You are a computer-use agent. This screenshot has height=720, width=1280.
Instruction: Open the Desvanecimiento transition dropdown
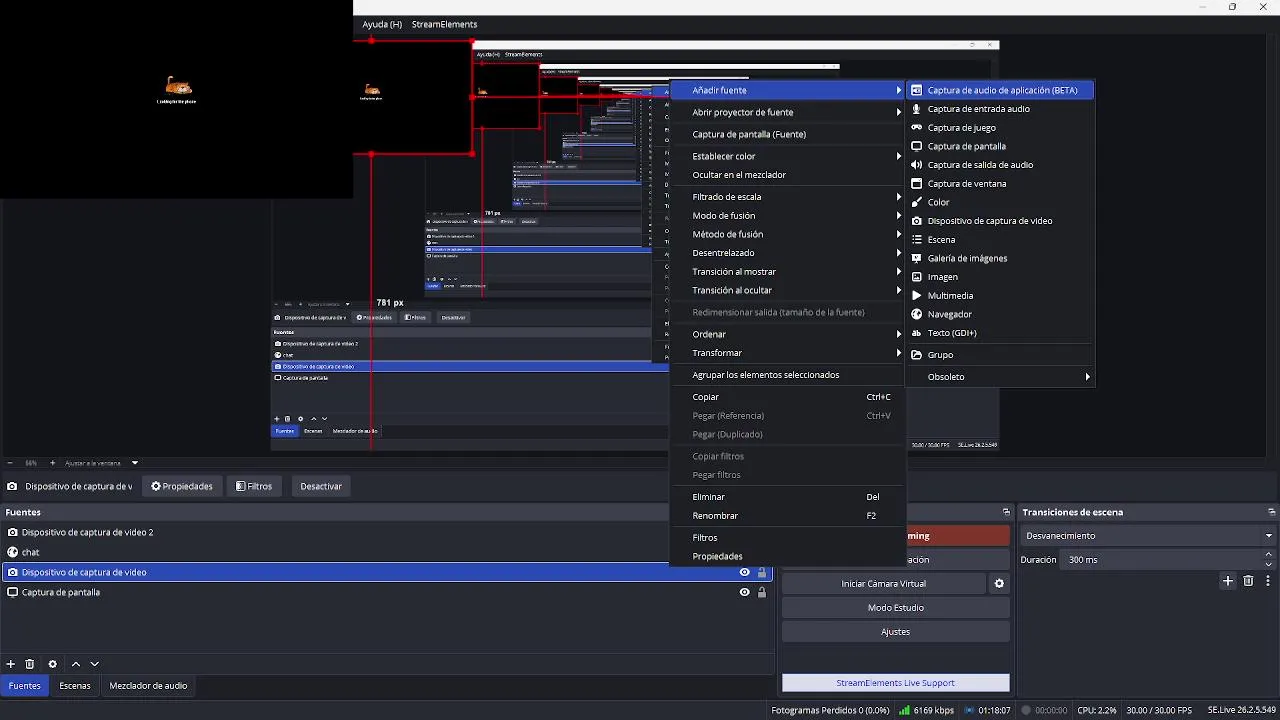(1148, 536)
